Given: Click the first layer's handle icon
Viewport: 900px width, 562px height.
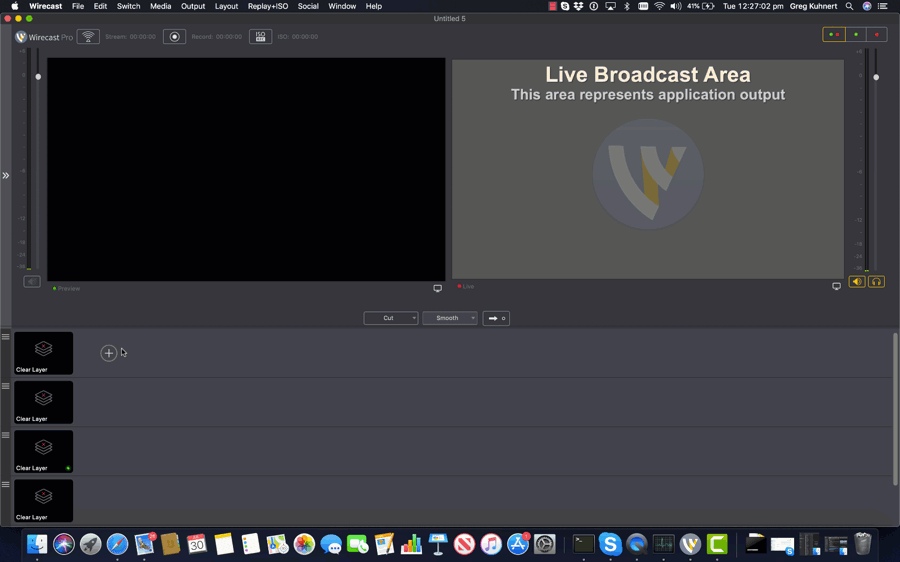Looking at the screenshot, I should tap(6, 337).
